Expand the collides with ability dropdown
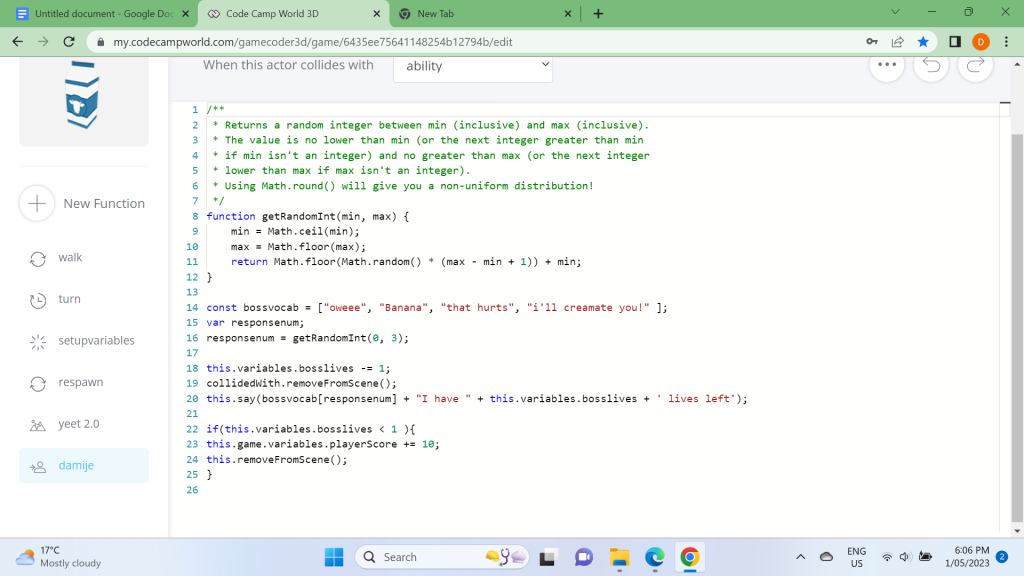1024x576 pixels. point(473,66)
